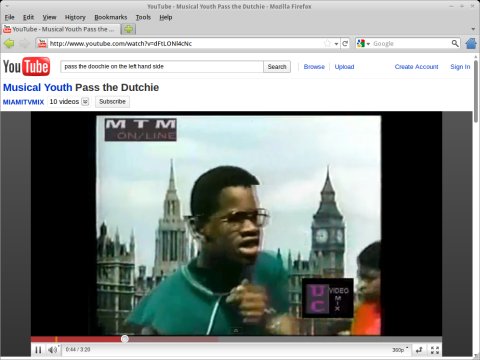Viewport: 480px width, 360px height.
Task: Click the Google search magnifier icon
Action: pyautogui.click(x=455, y=43)
